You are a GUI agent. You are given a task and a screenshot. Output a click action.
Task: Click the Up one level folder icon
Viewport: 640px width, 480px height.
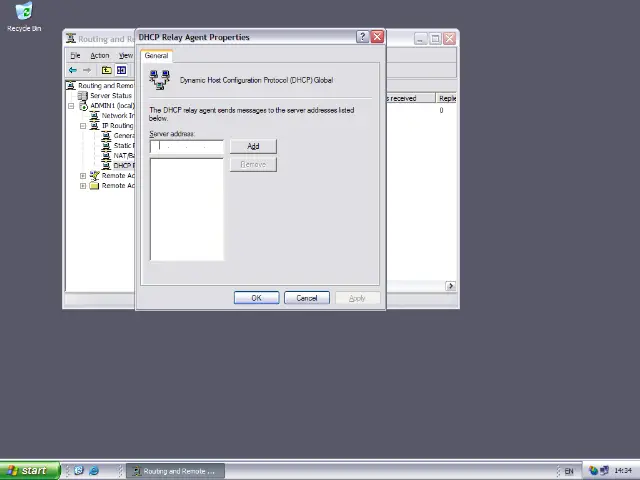pyautogui.click(x=107, y=70)
